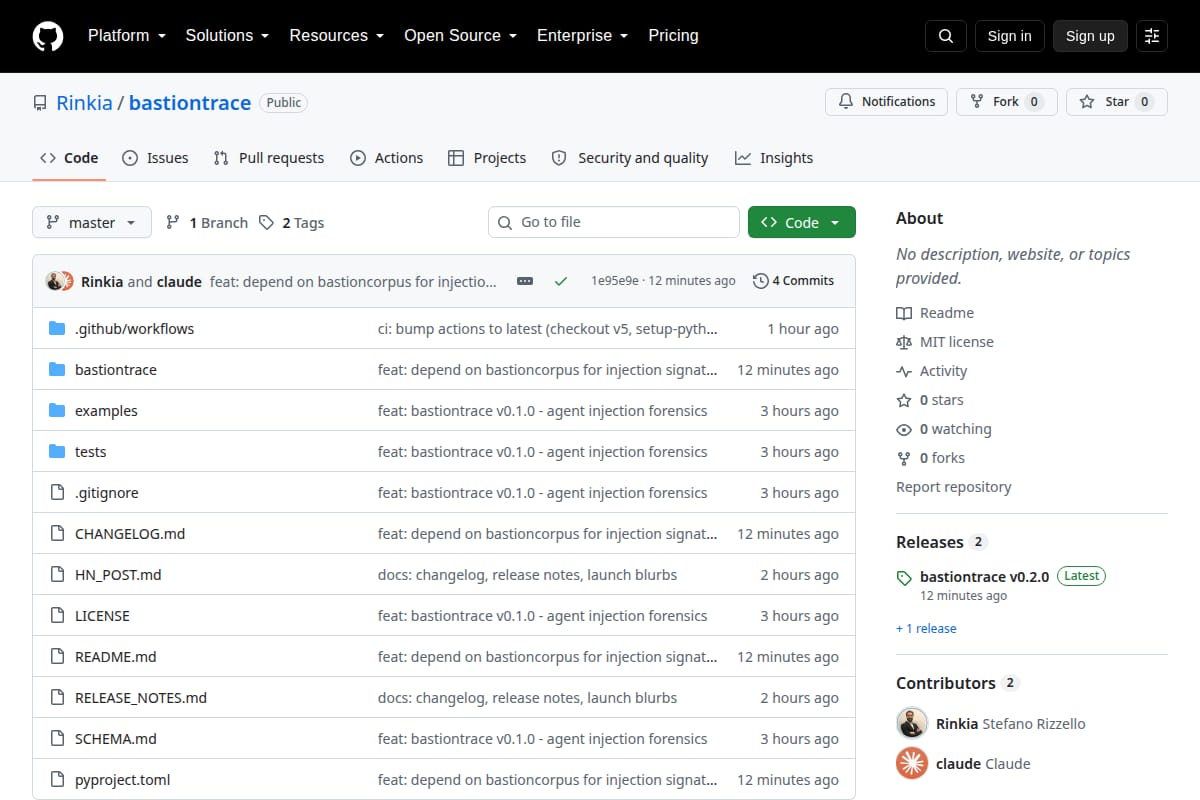The width and height of the screenshot is (1200, 800).
Task: Open the green Code dropdown button
Action: 802,222
